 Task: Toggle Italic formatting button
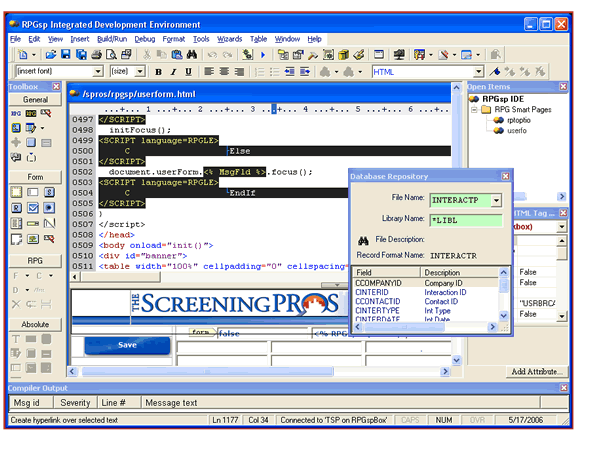[173, 71]
